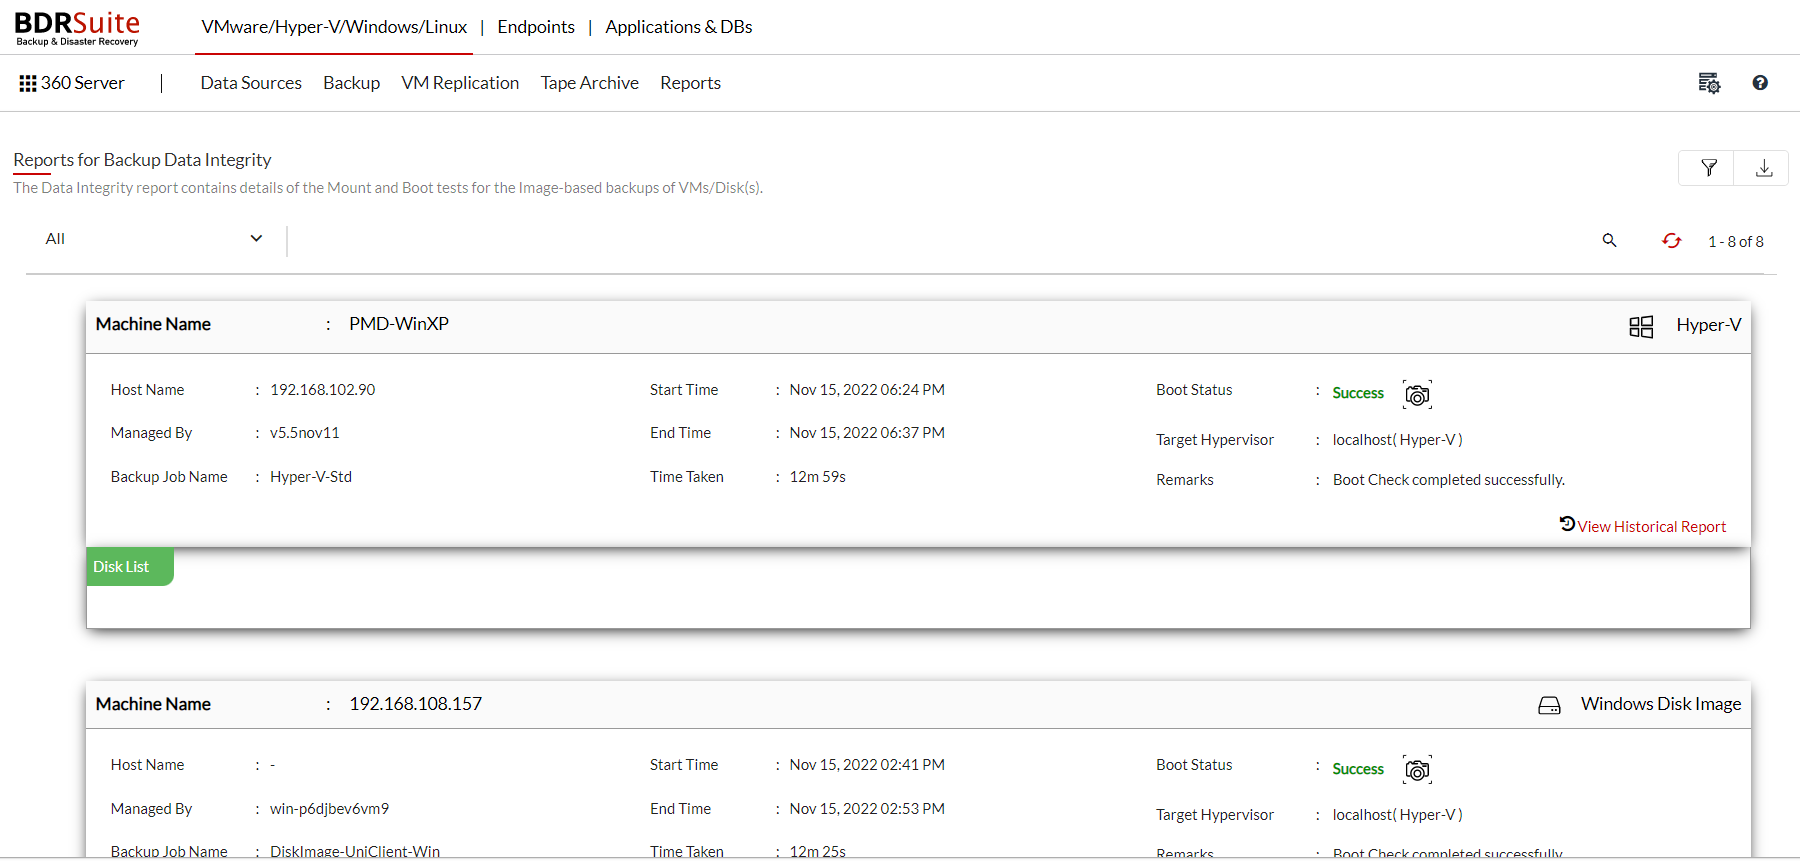Click the BDRSuite logo
1800x861 pixels.
click(77, 27)
